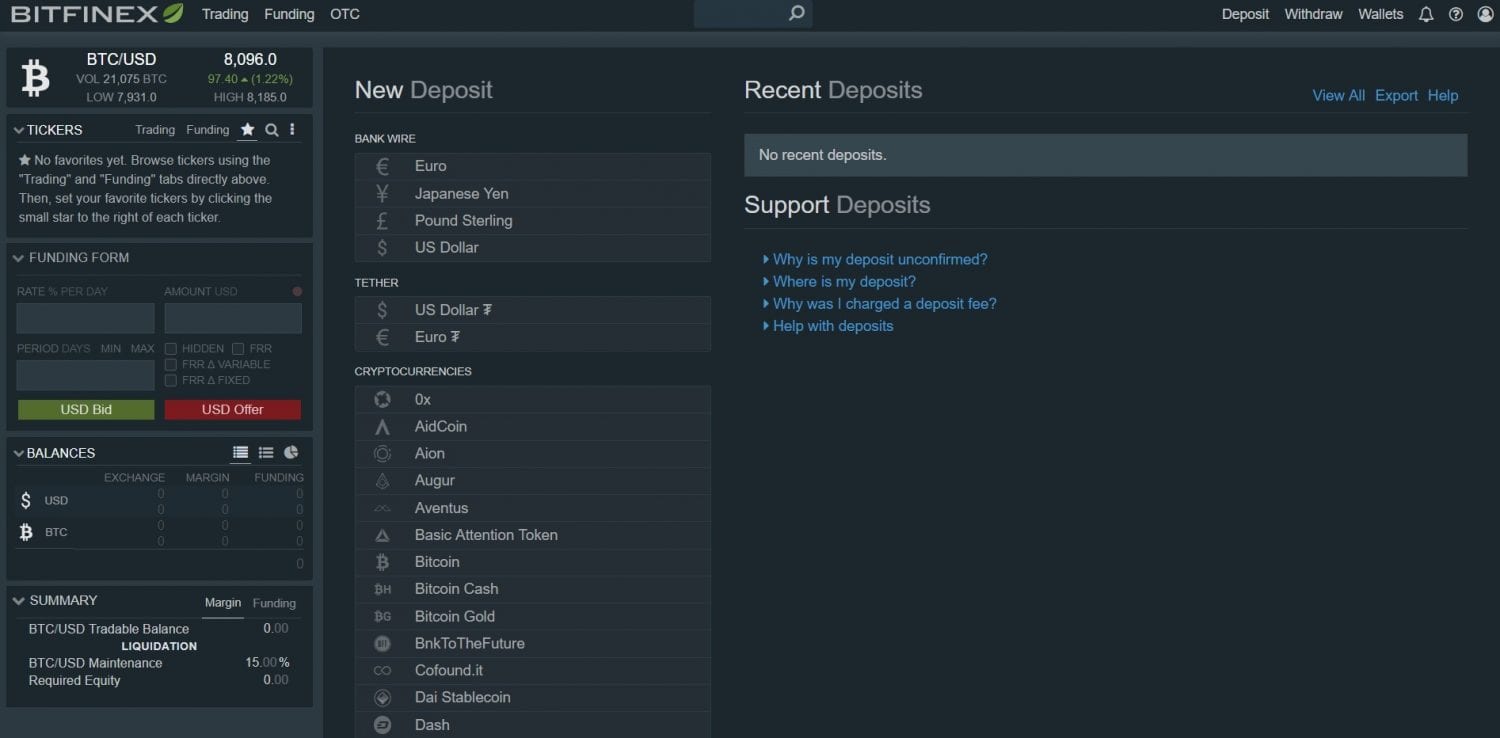Open the Deposit link in header

click(x=1245, y=14)
